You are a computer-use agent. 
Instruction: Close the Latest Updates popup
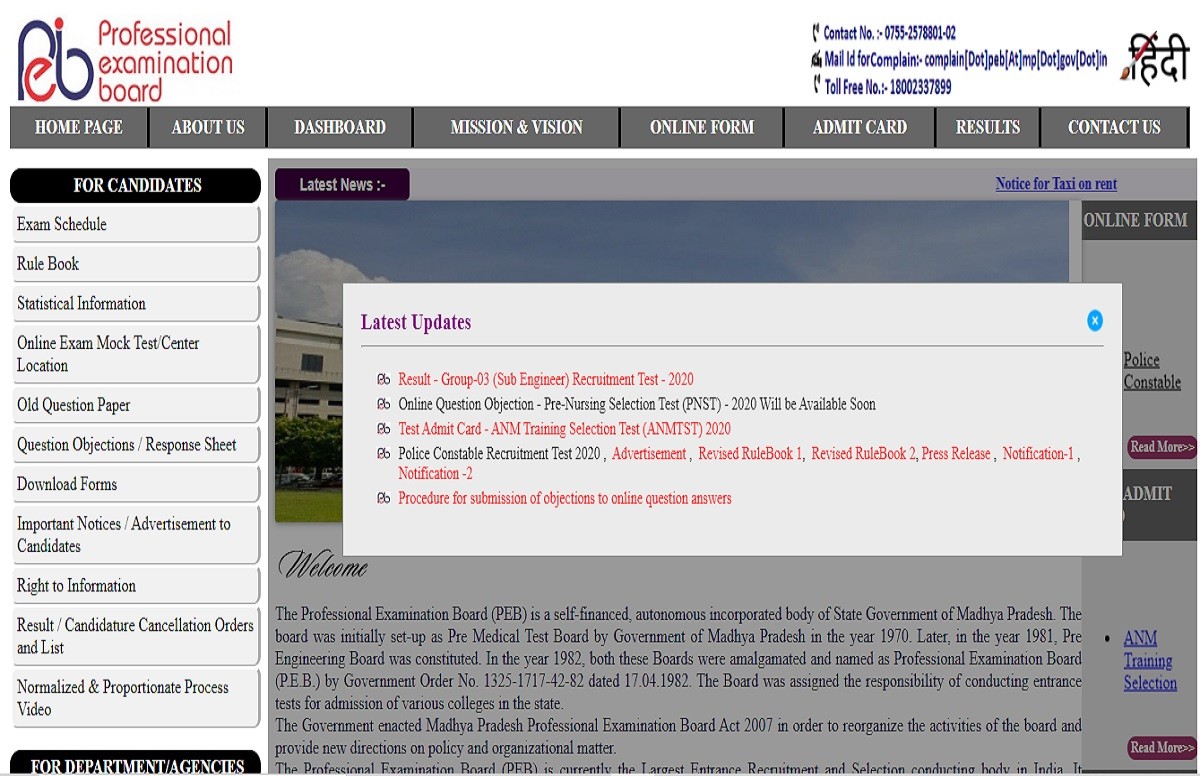coord(1094,320)
